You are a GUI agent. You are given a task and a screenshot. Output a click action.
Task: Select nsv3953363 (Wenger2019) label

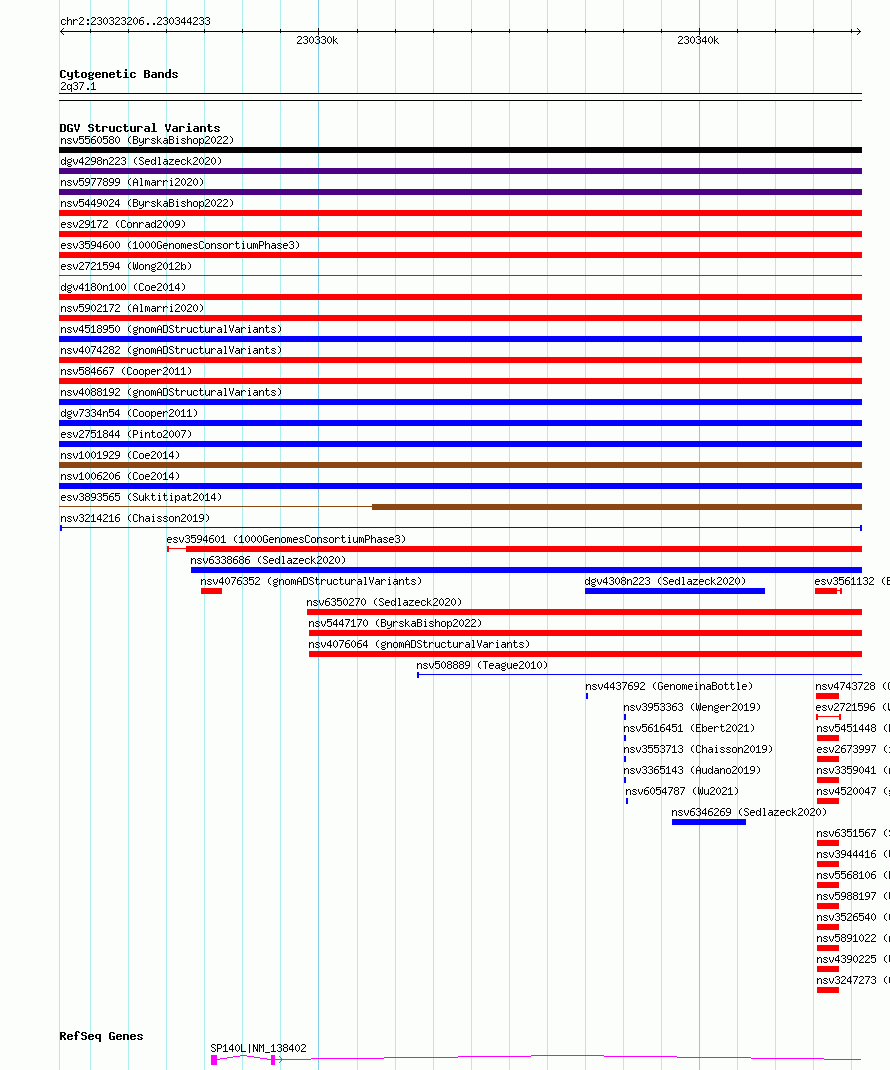[x=692, y=708]
